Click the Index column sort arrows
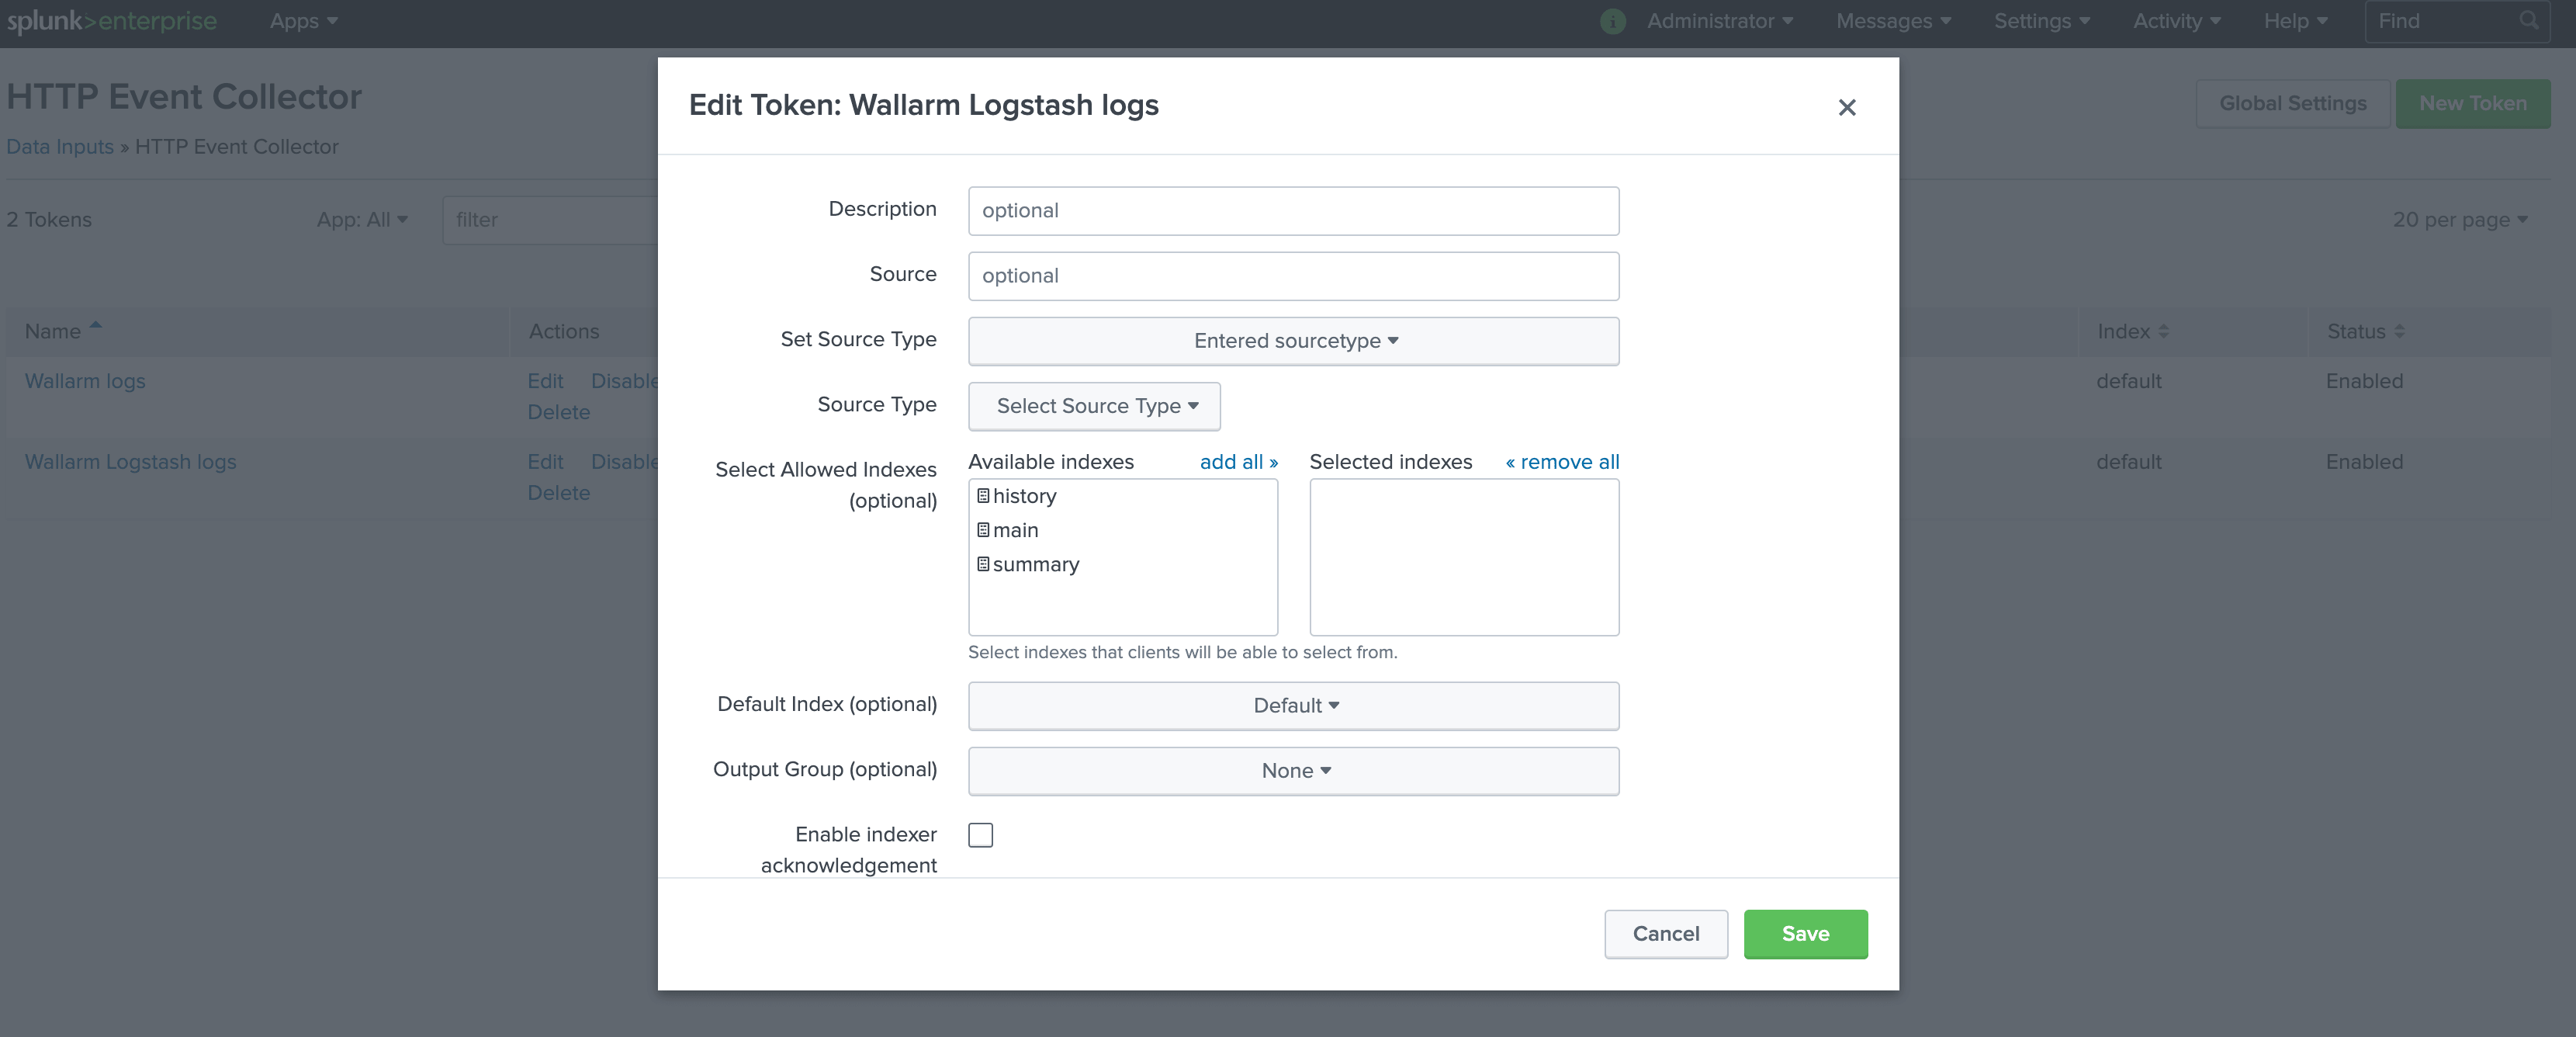 (x=2163, y=331)
